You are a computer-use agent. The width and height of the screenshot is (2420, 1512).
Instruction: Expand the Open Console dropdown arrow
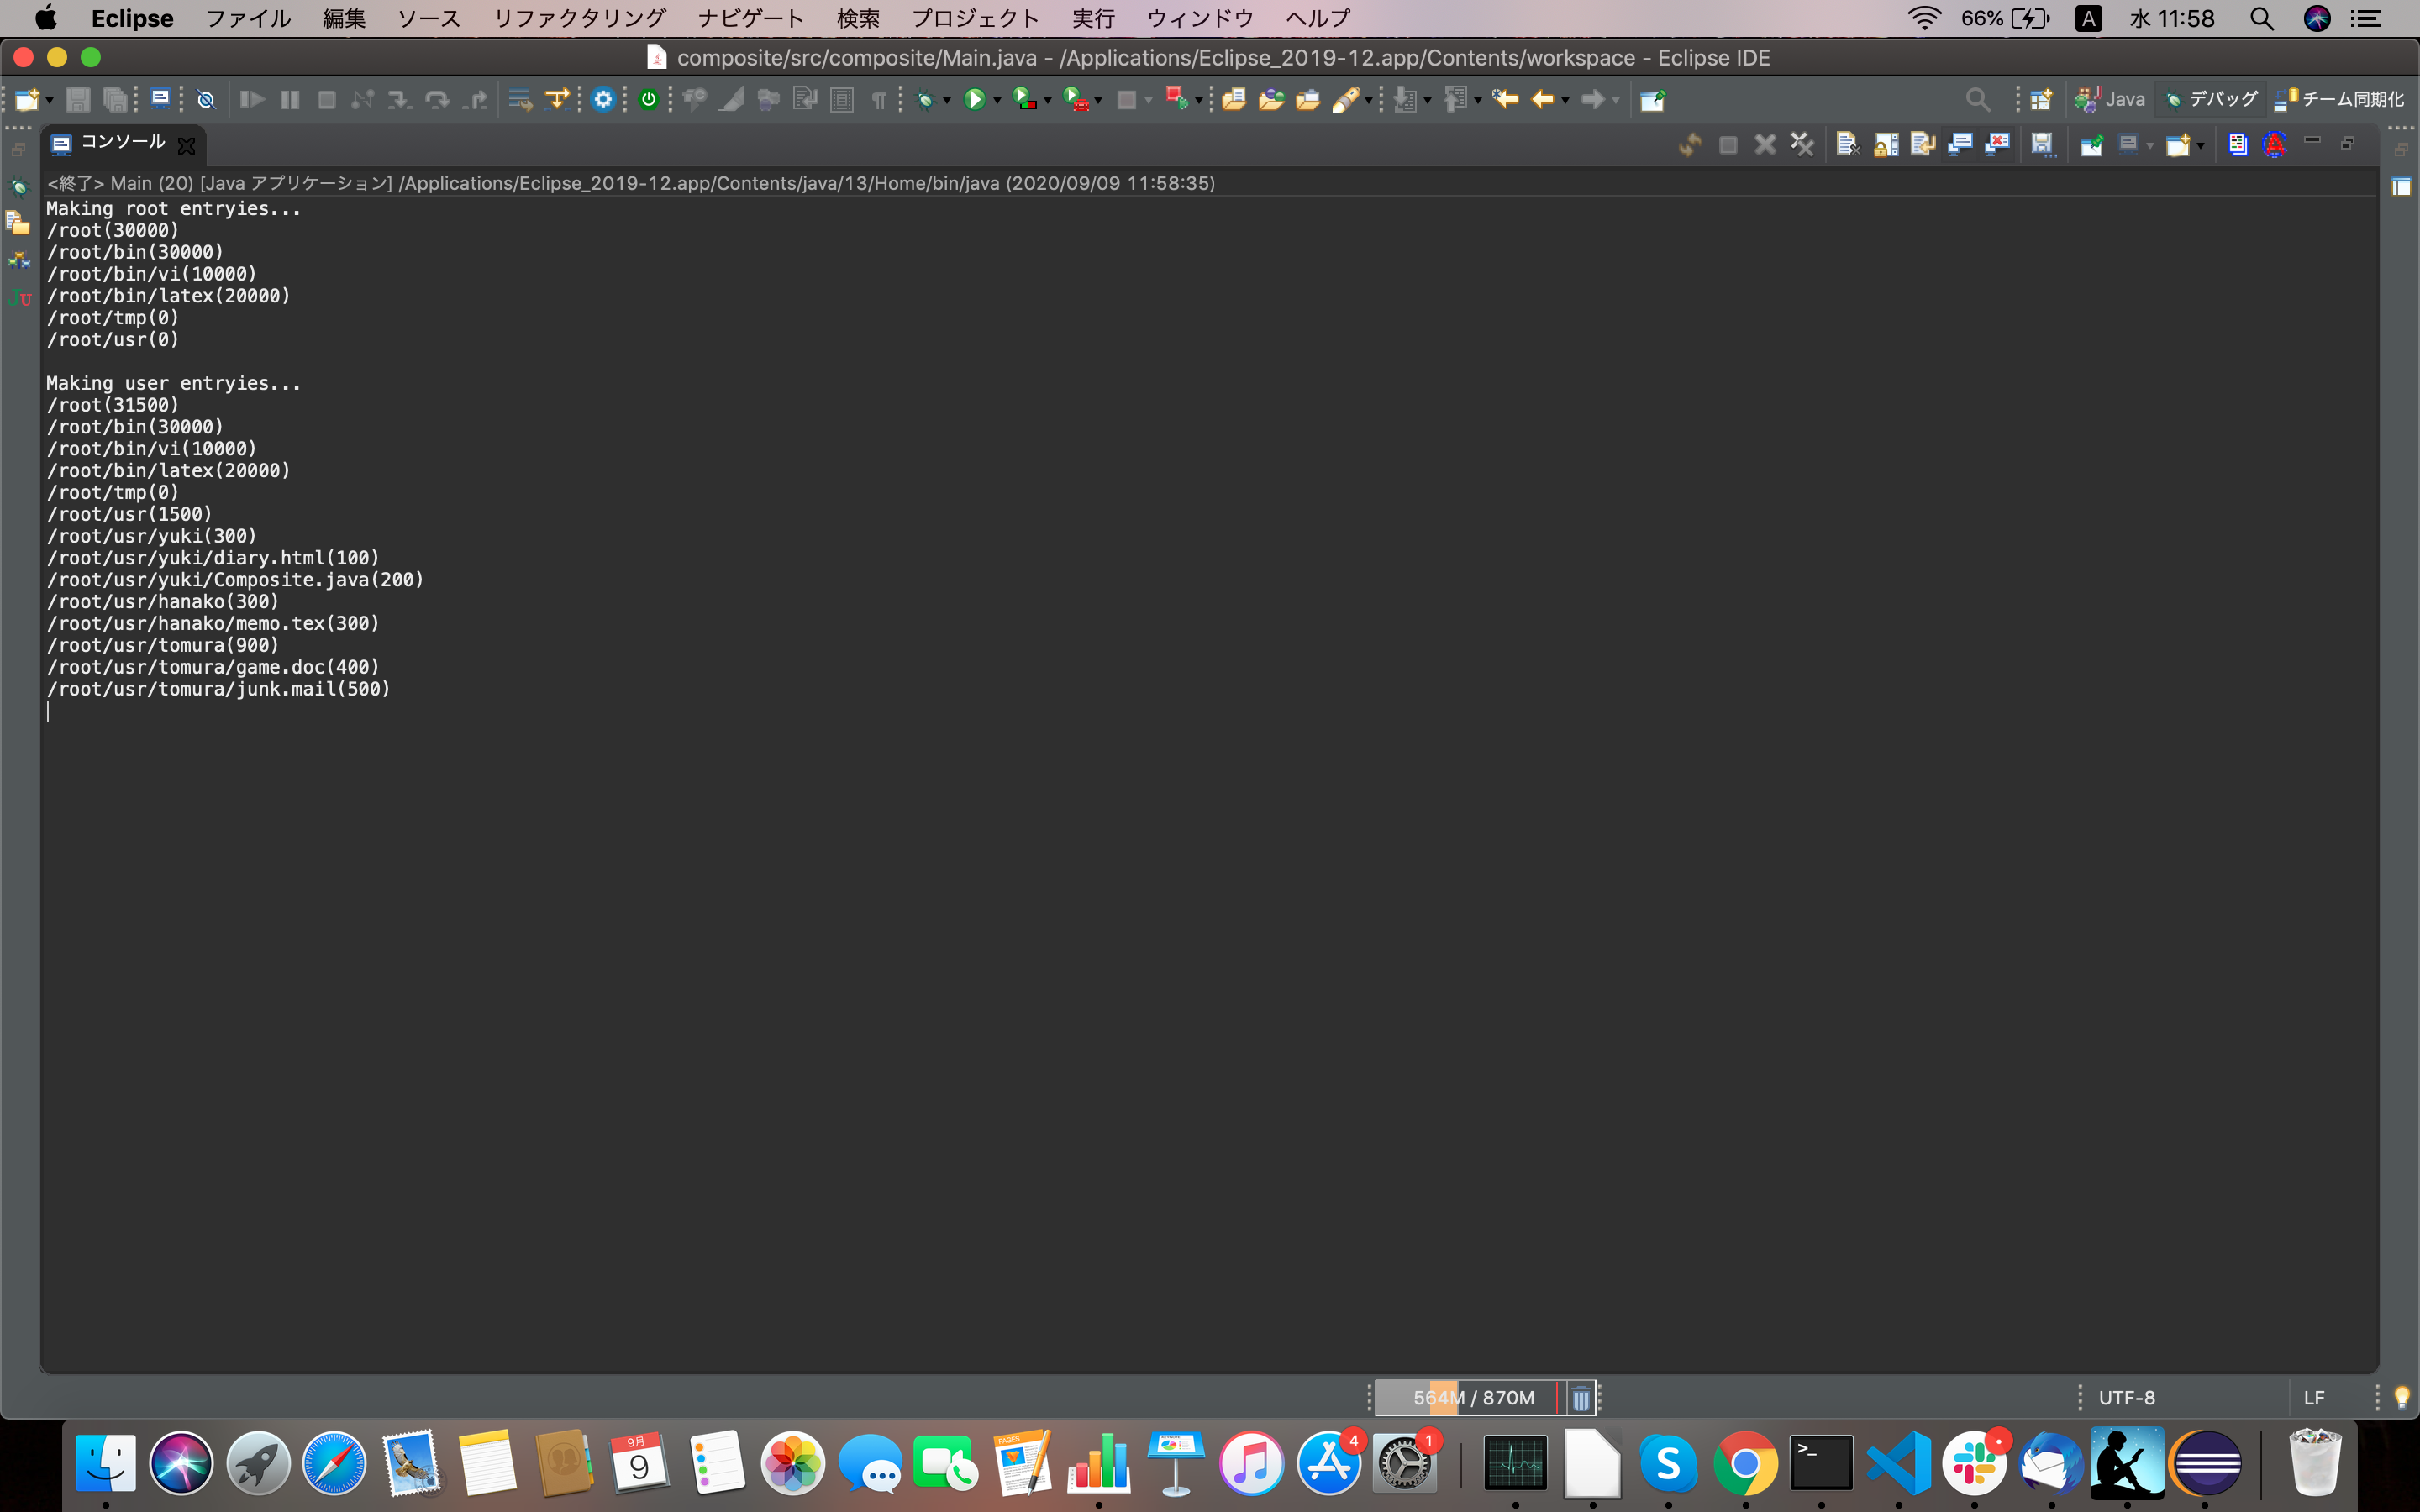tap(2200, 147)
